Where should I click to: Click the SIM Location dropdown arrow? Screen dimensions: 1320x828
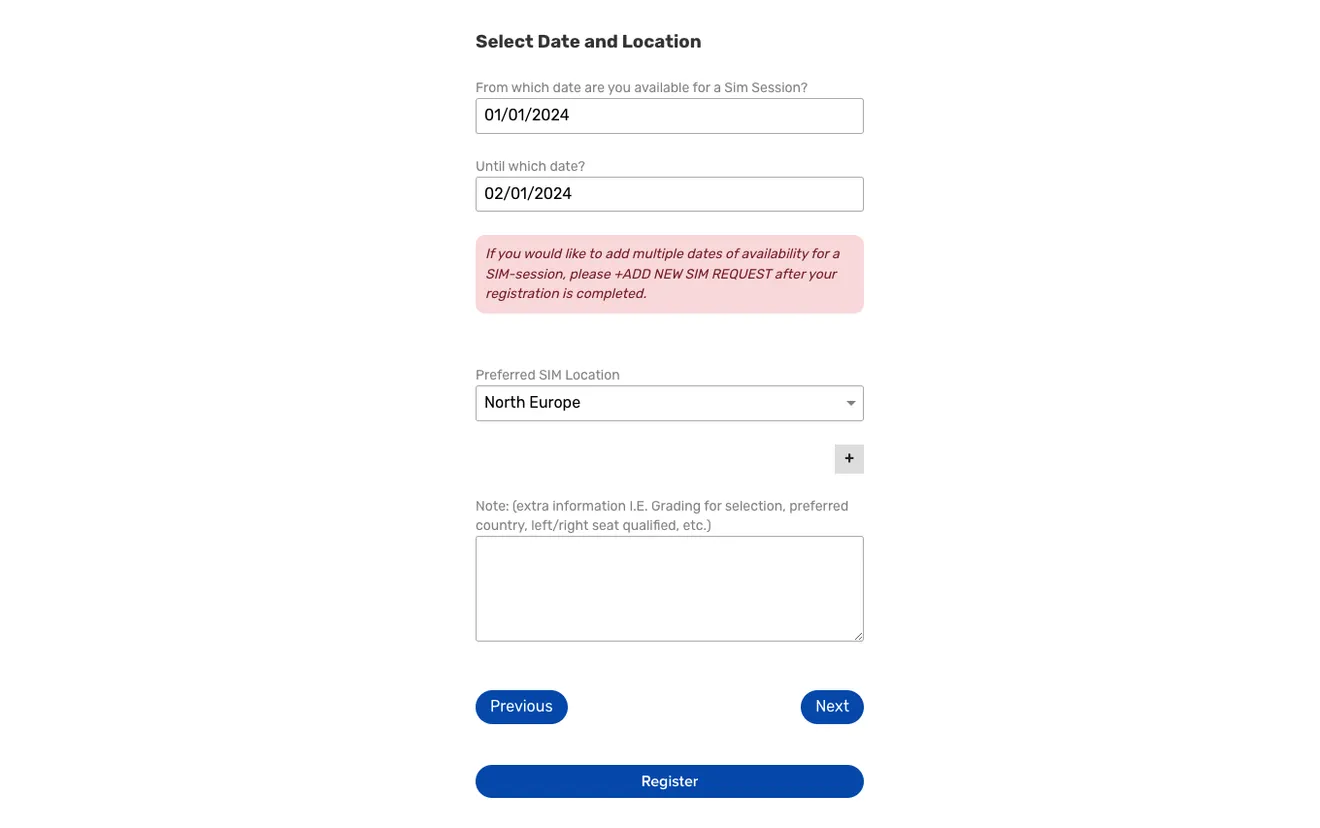[x=851, y=403]
